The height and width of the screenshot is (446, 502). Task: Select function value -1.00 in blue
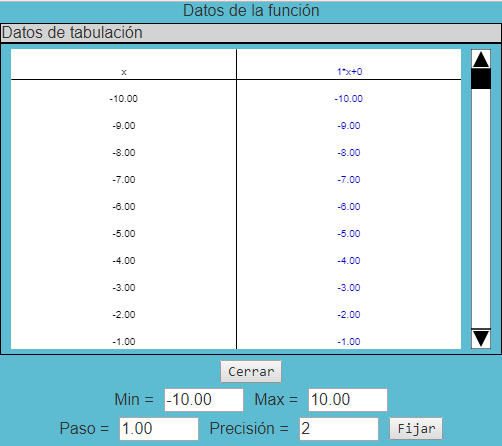349,342
